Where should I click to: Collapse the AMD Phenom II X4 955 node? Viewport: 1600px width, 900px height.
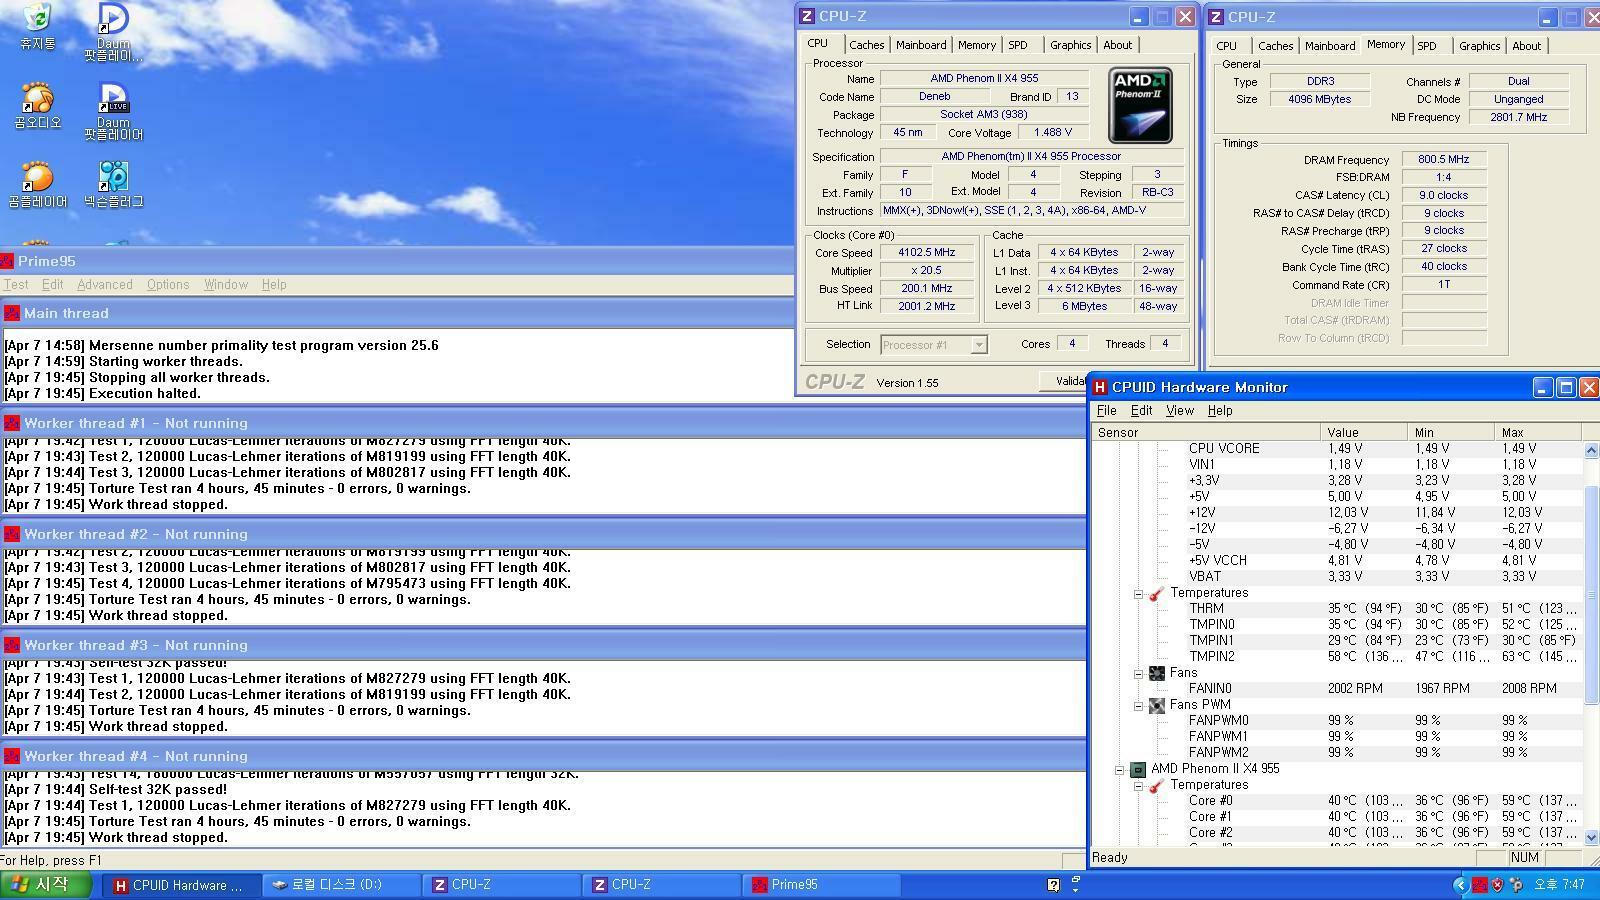pyautogui.click(x=1120, y=769)
